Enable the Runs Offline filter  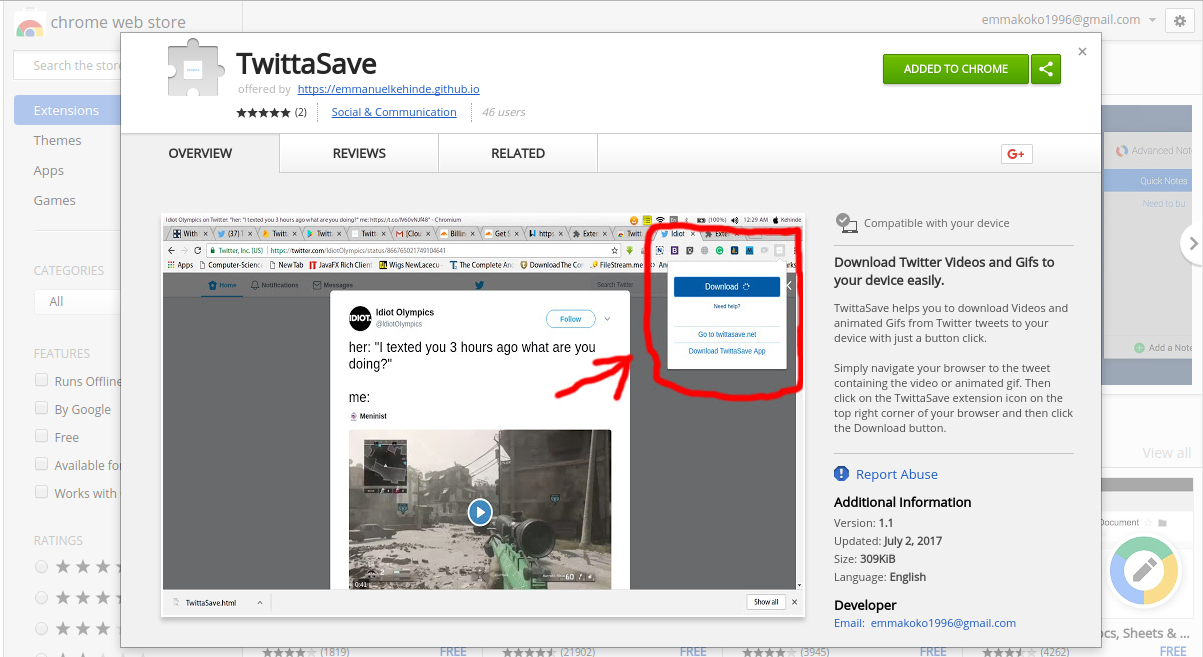coord(41,381)
